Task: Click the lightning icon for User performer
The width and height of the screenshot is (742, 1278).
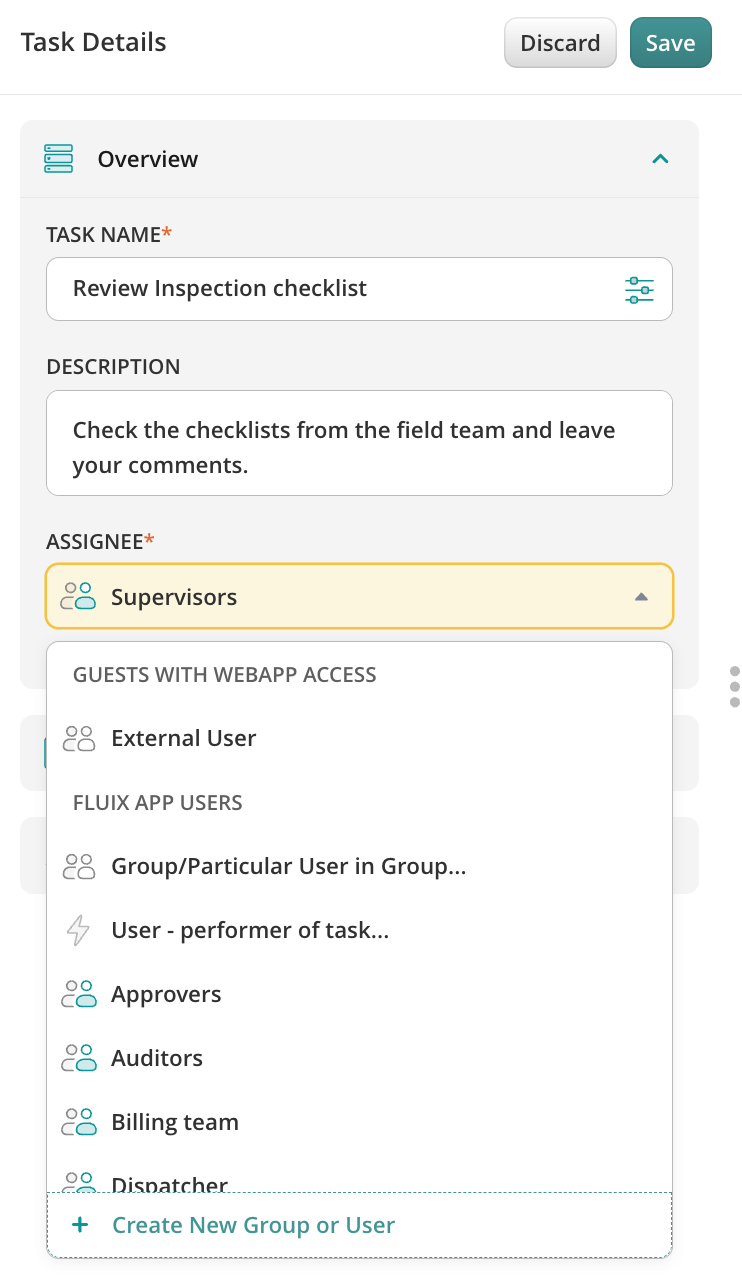Action: (x=78, y=931)
